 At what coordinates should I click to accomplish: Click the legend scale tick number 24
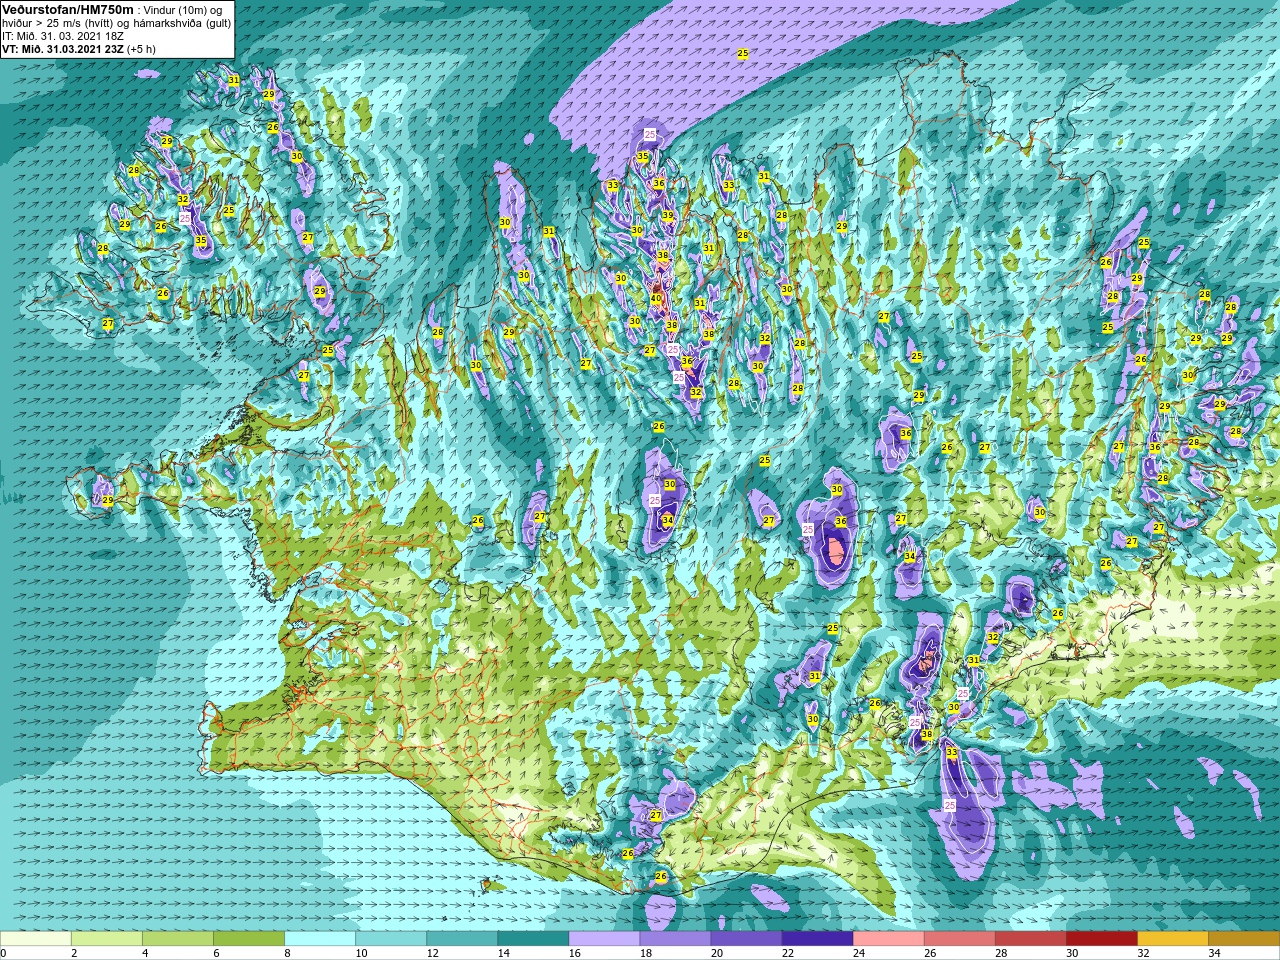click(x=858, y=953)
